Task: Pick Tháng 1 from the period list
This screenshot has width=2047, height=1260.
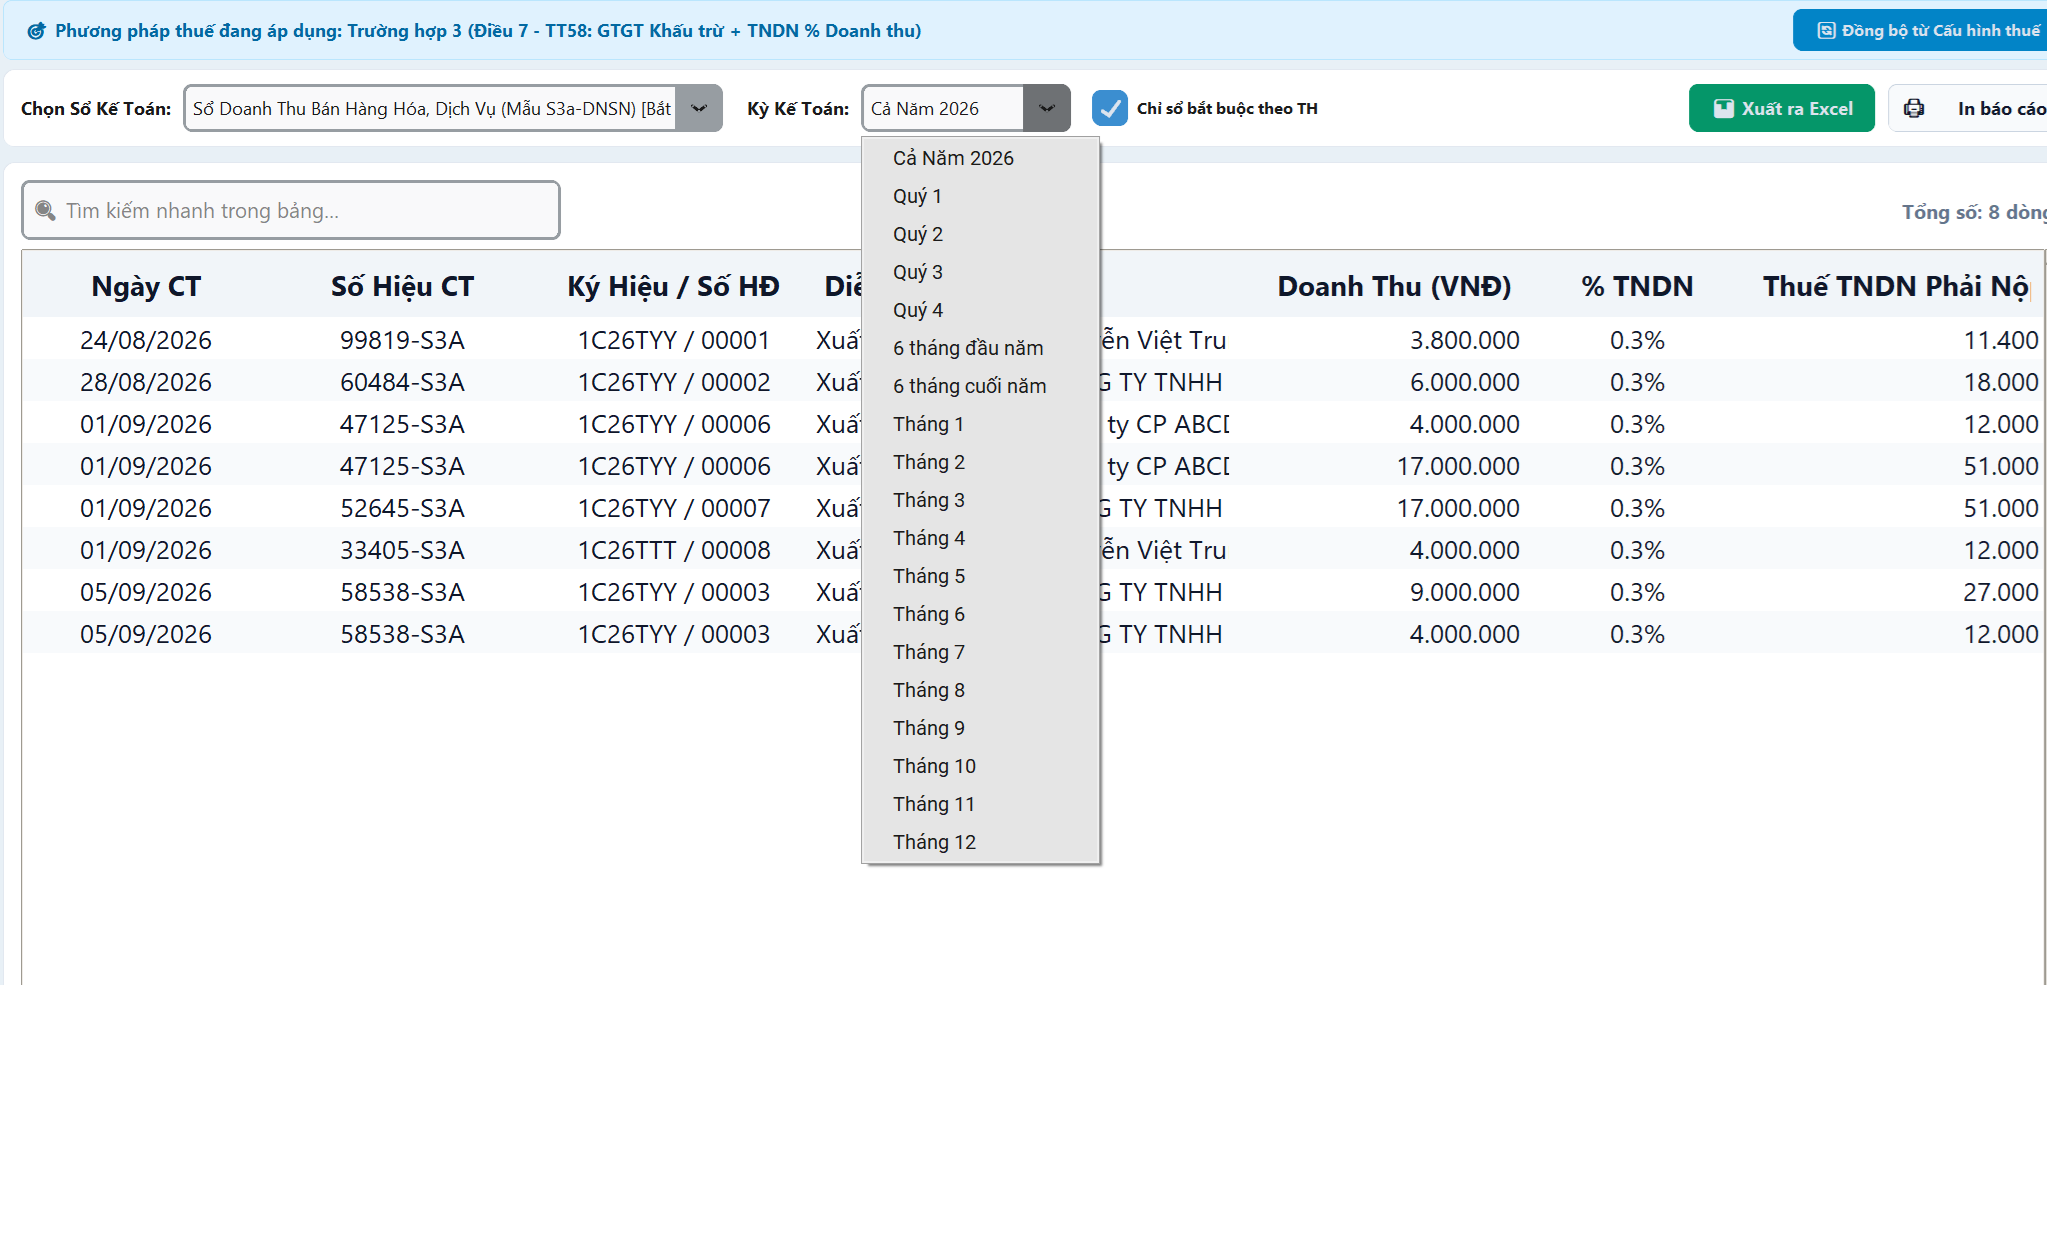Action: point(980,424)
